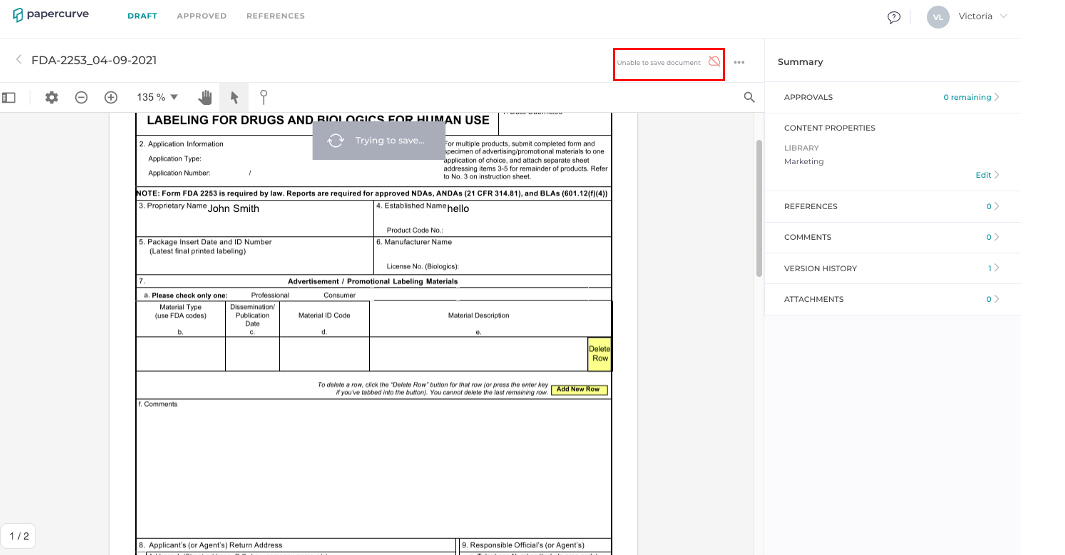Click the unable-to-save cloud icon

pos(714,62)
